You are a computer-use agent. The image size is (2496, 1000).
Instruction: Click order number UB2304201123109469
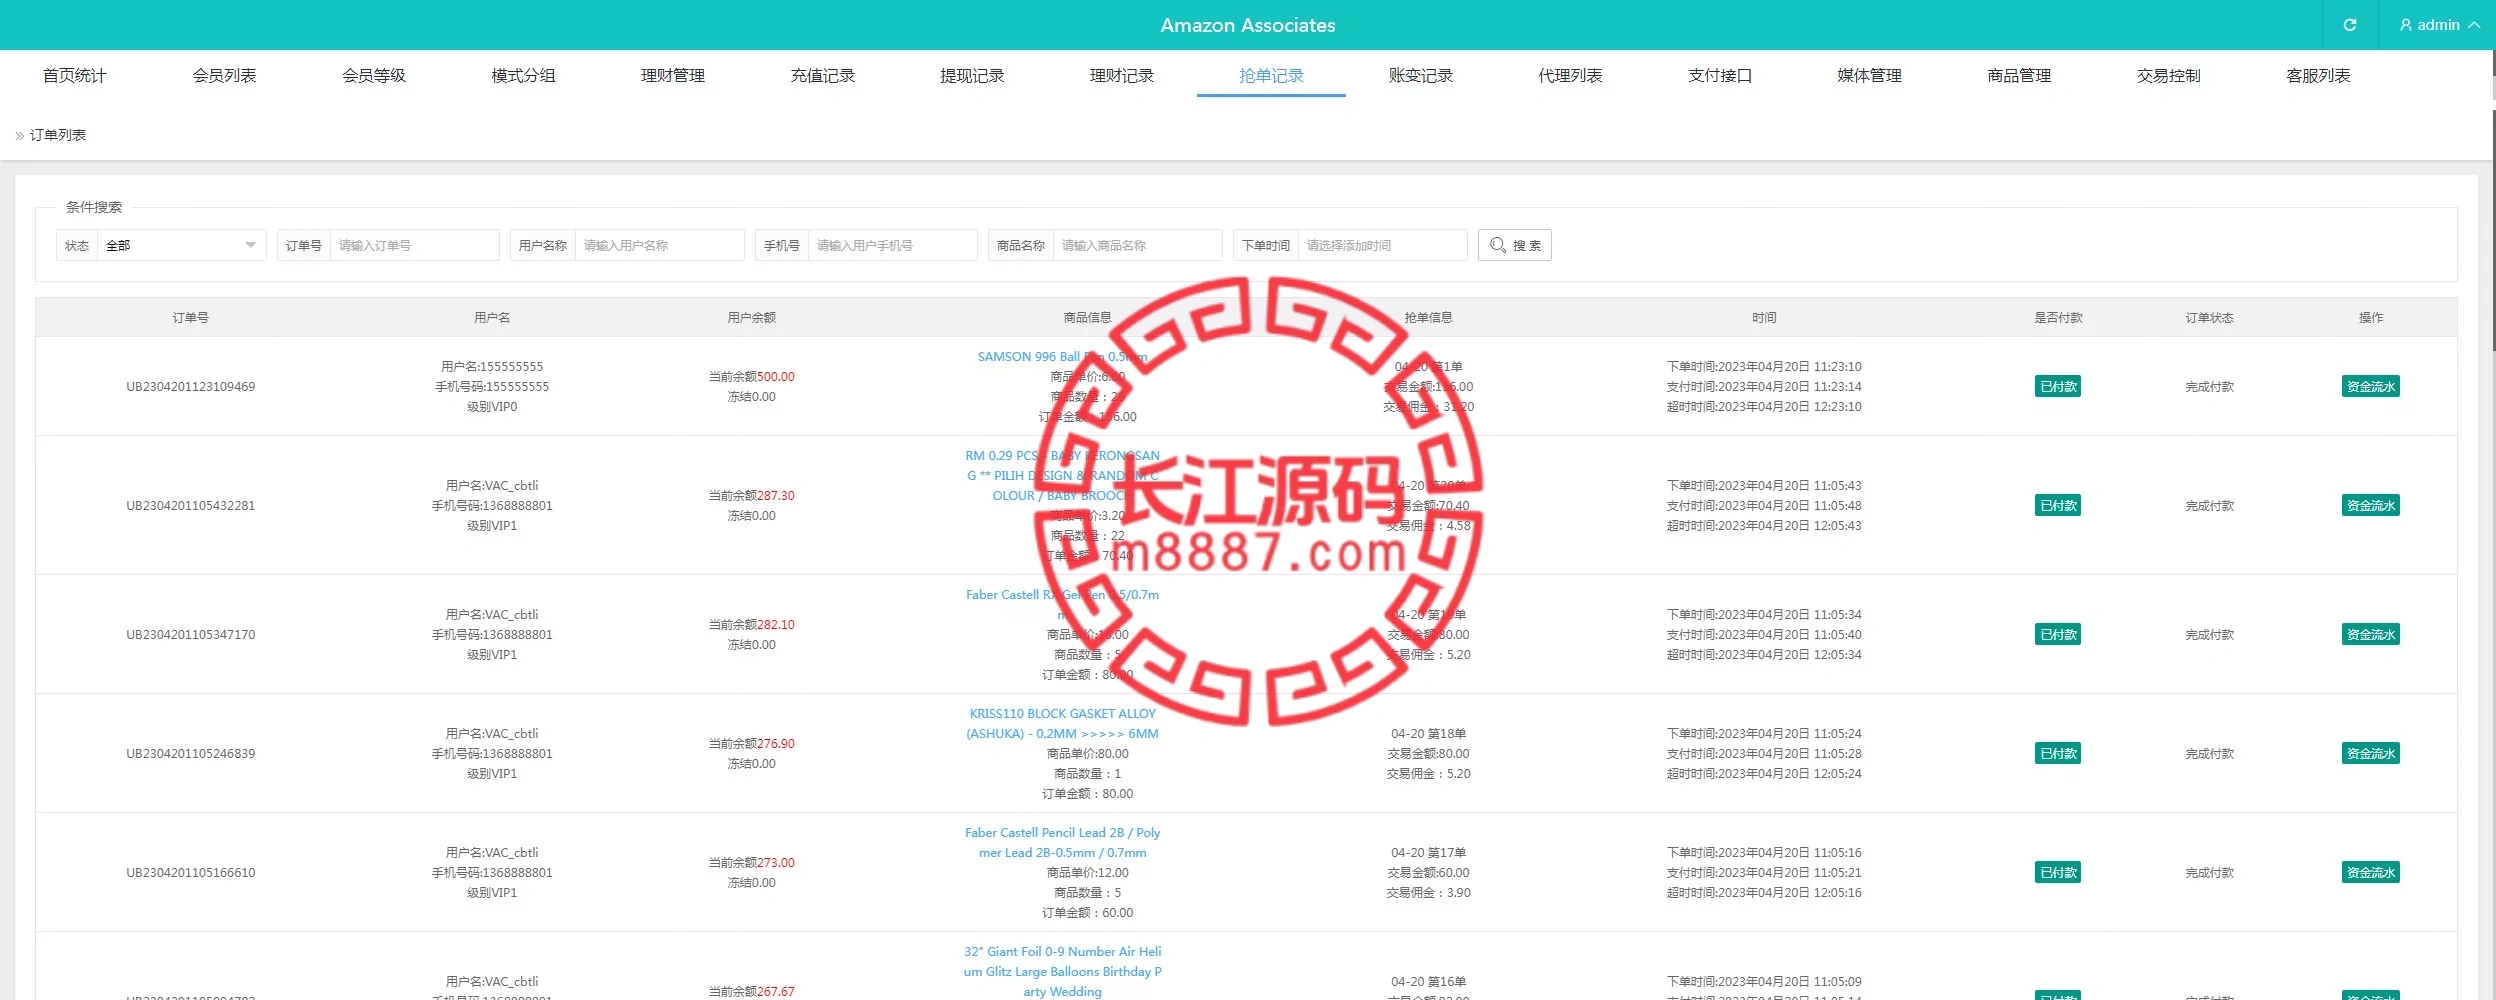click(x=190, y=387)
